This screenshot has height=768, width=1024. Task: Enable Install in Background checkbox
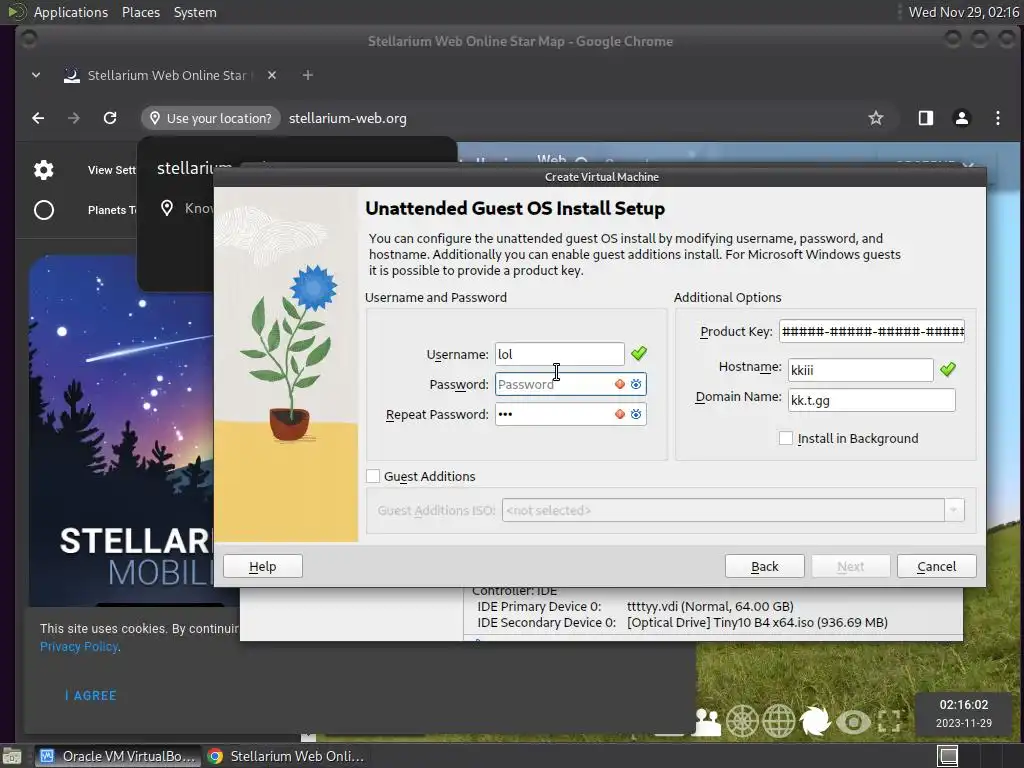click(x=786, y=438)
